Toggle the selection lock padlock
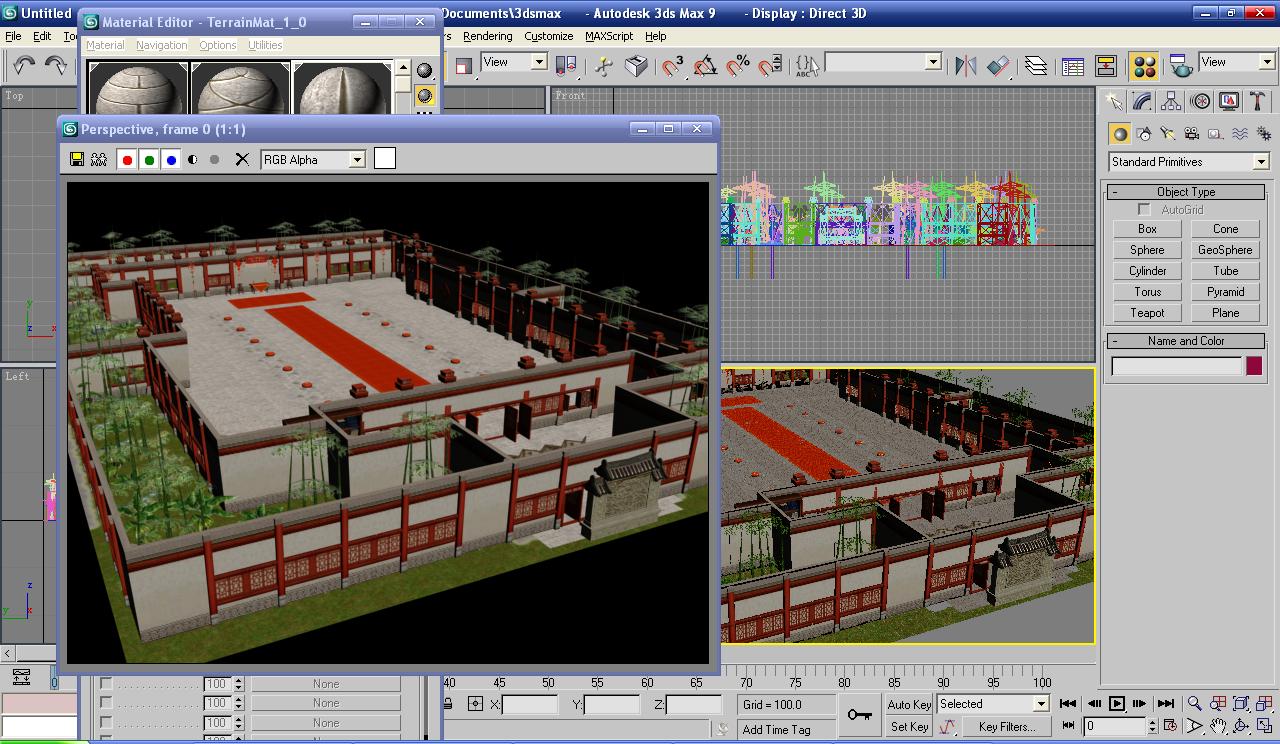This screenshot has width=1280, height=744. (x=447, y=704)
